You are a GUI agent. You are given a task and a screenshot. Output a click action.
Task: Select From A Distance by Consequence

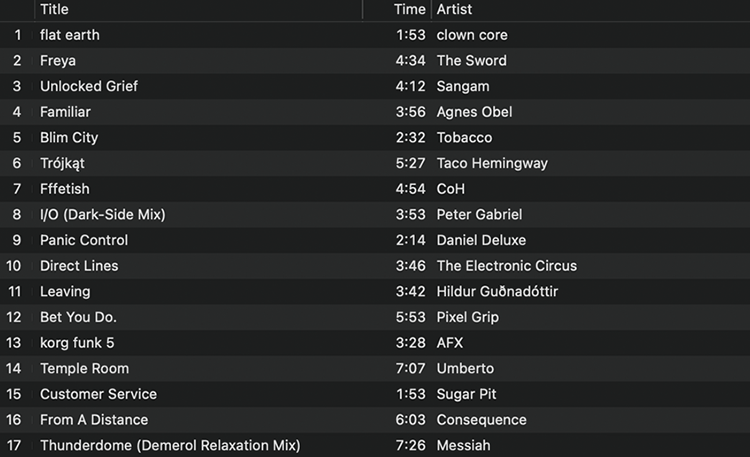click(375, 420)
